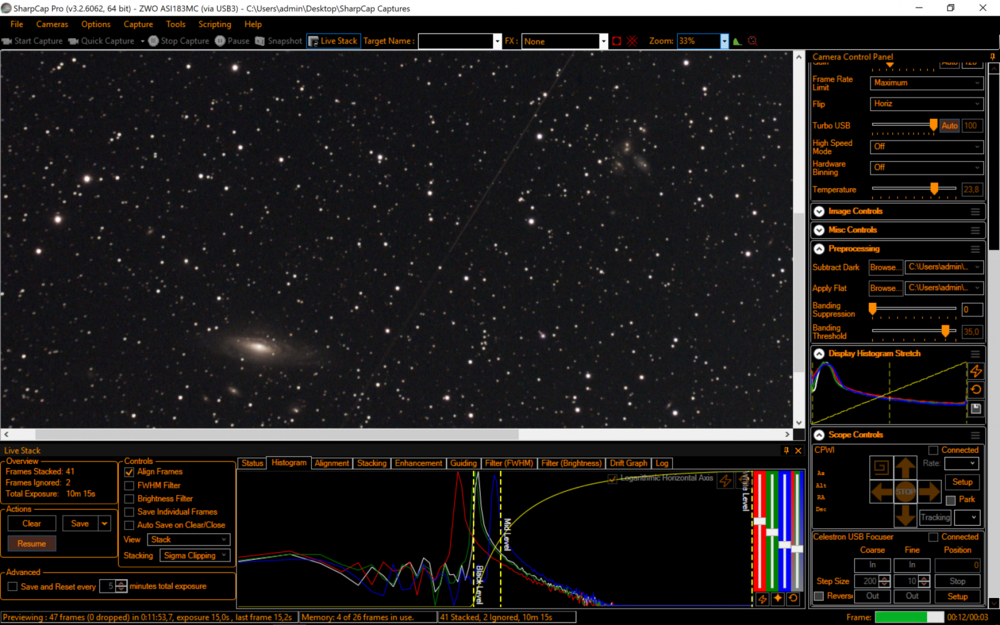Open the Stacking algorithm Sigma Clipping dropdown
The height and width of the screenshot is (625, 1000).
tap(195, 555)
